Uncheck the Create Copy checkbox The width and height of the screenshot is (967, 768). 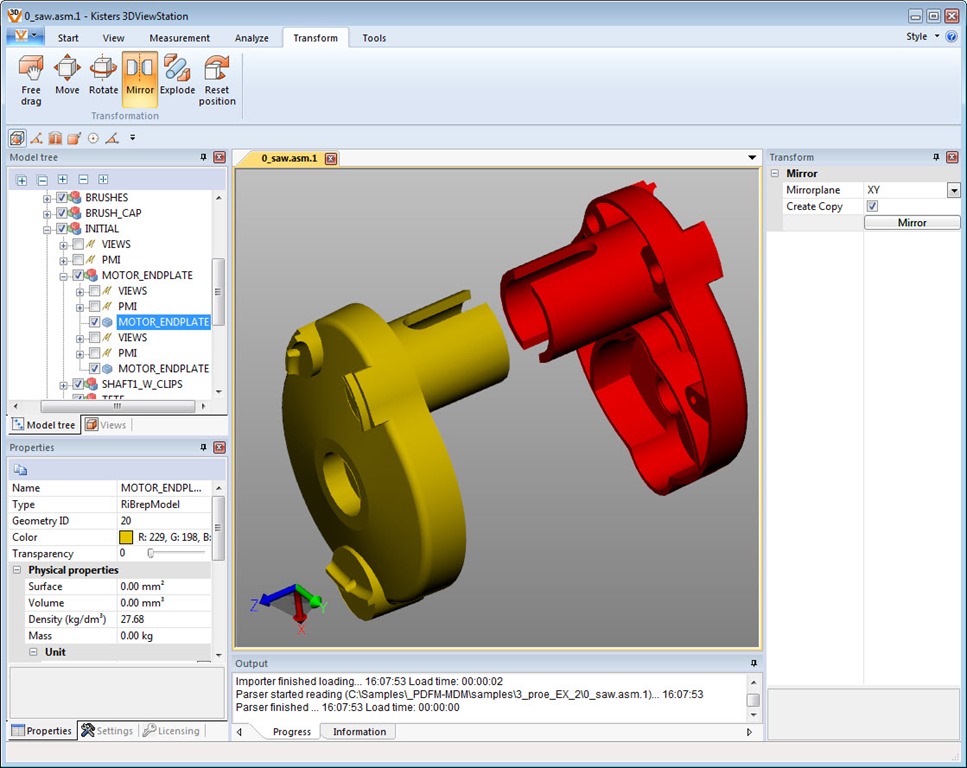click(x=872, y=206)
